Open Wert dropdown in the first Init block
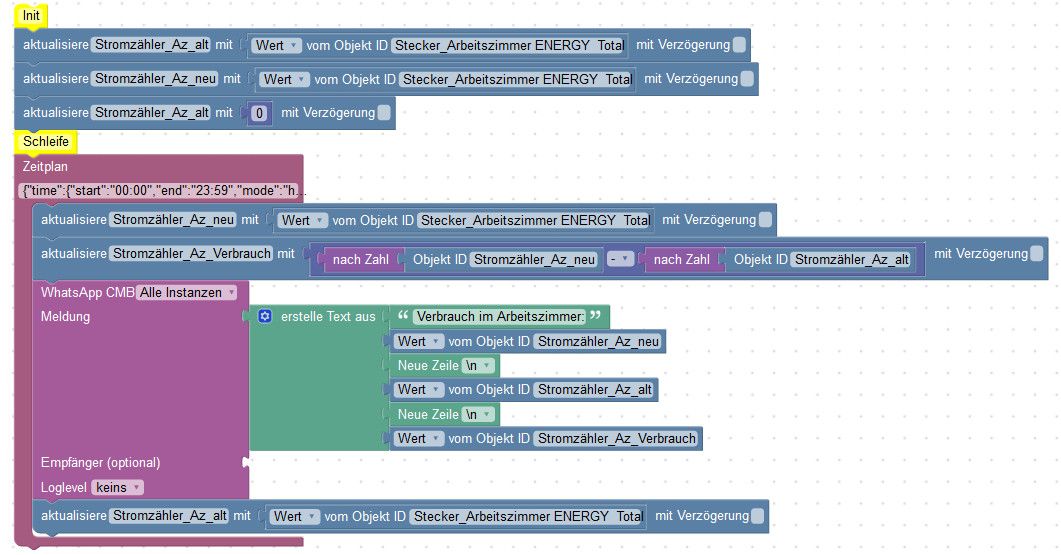 (276, 45)
